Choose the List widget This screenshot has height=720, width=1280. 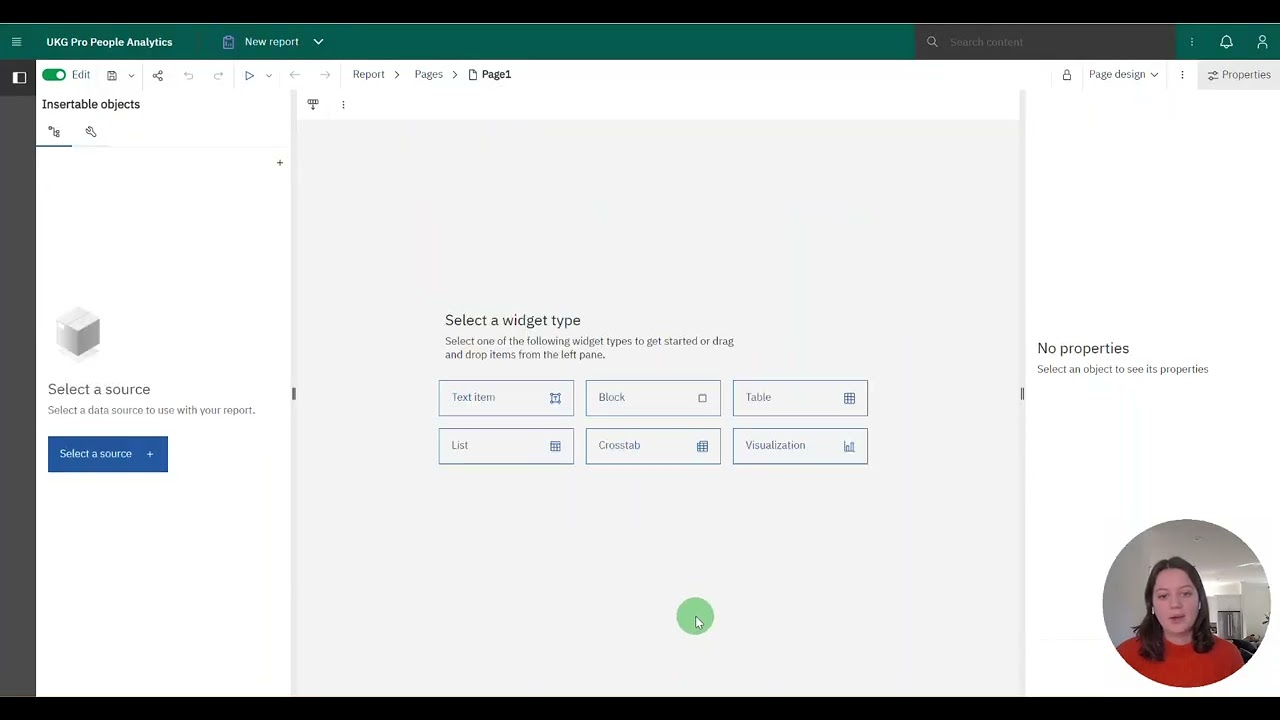click(506, 446)
